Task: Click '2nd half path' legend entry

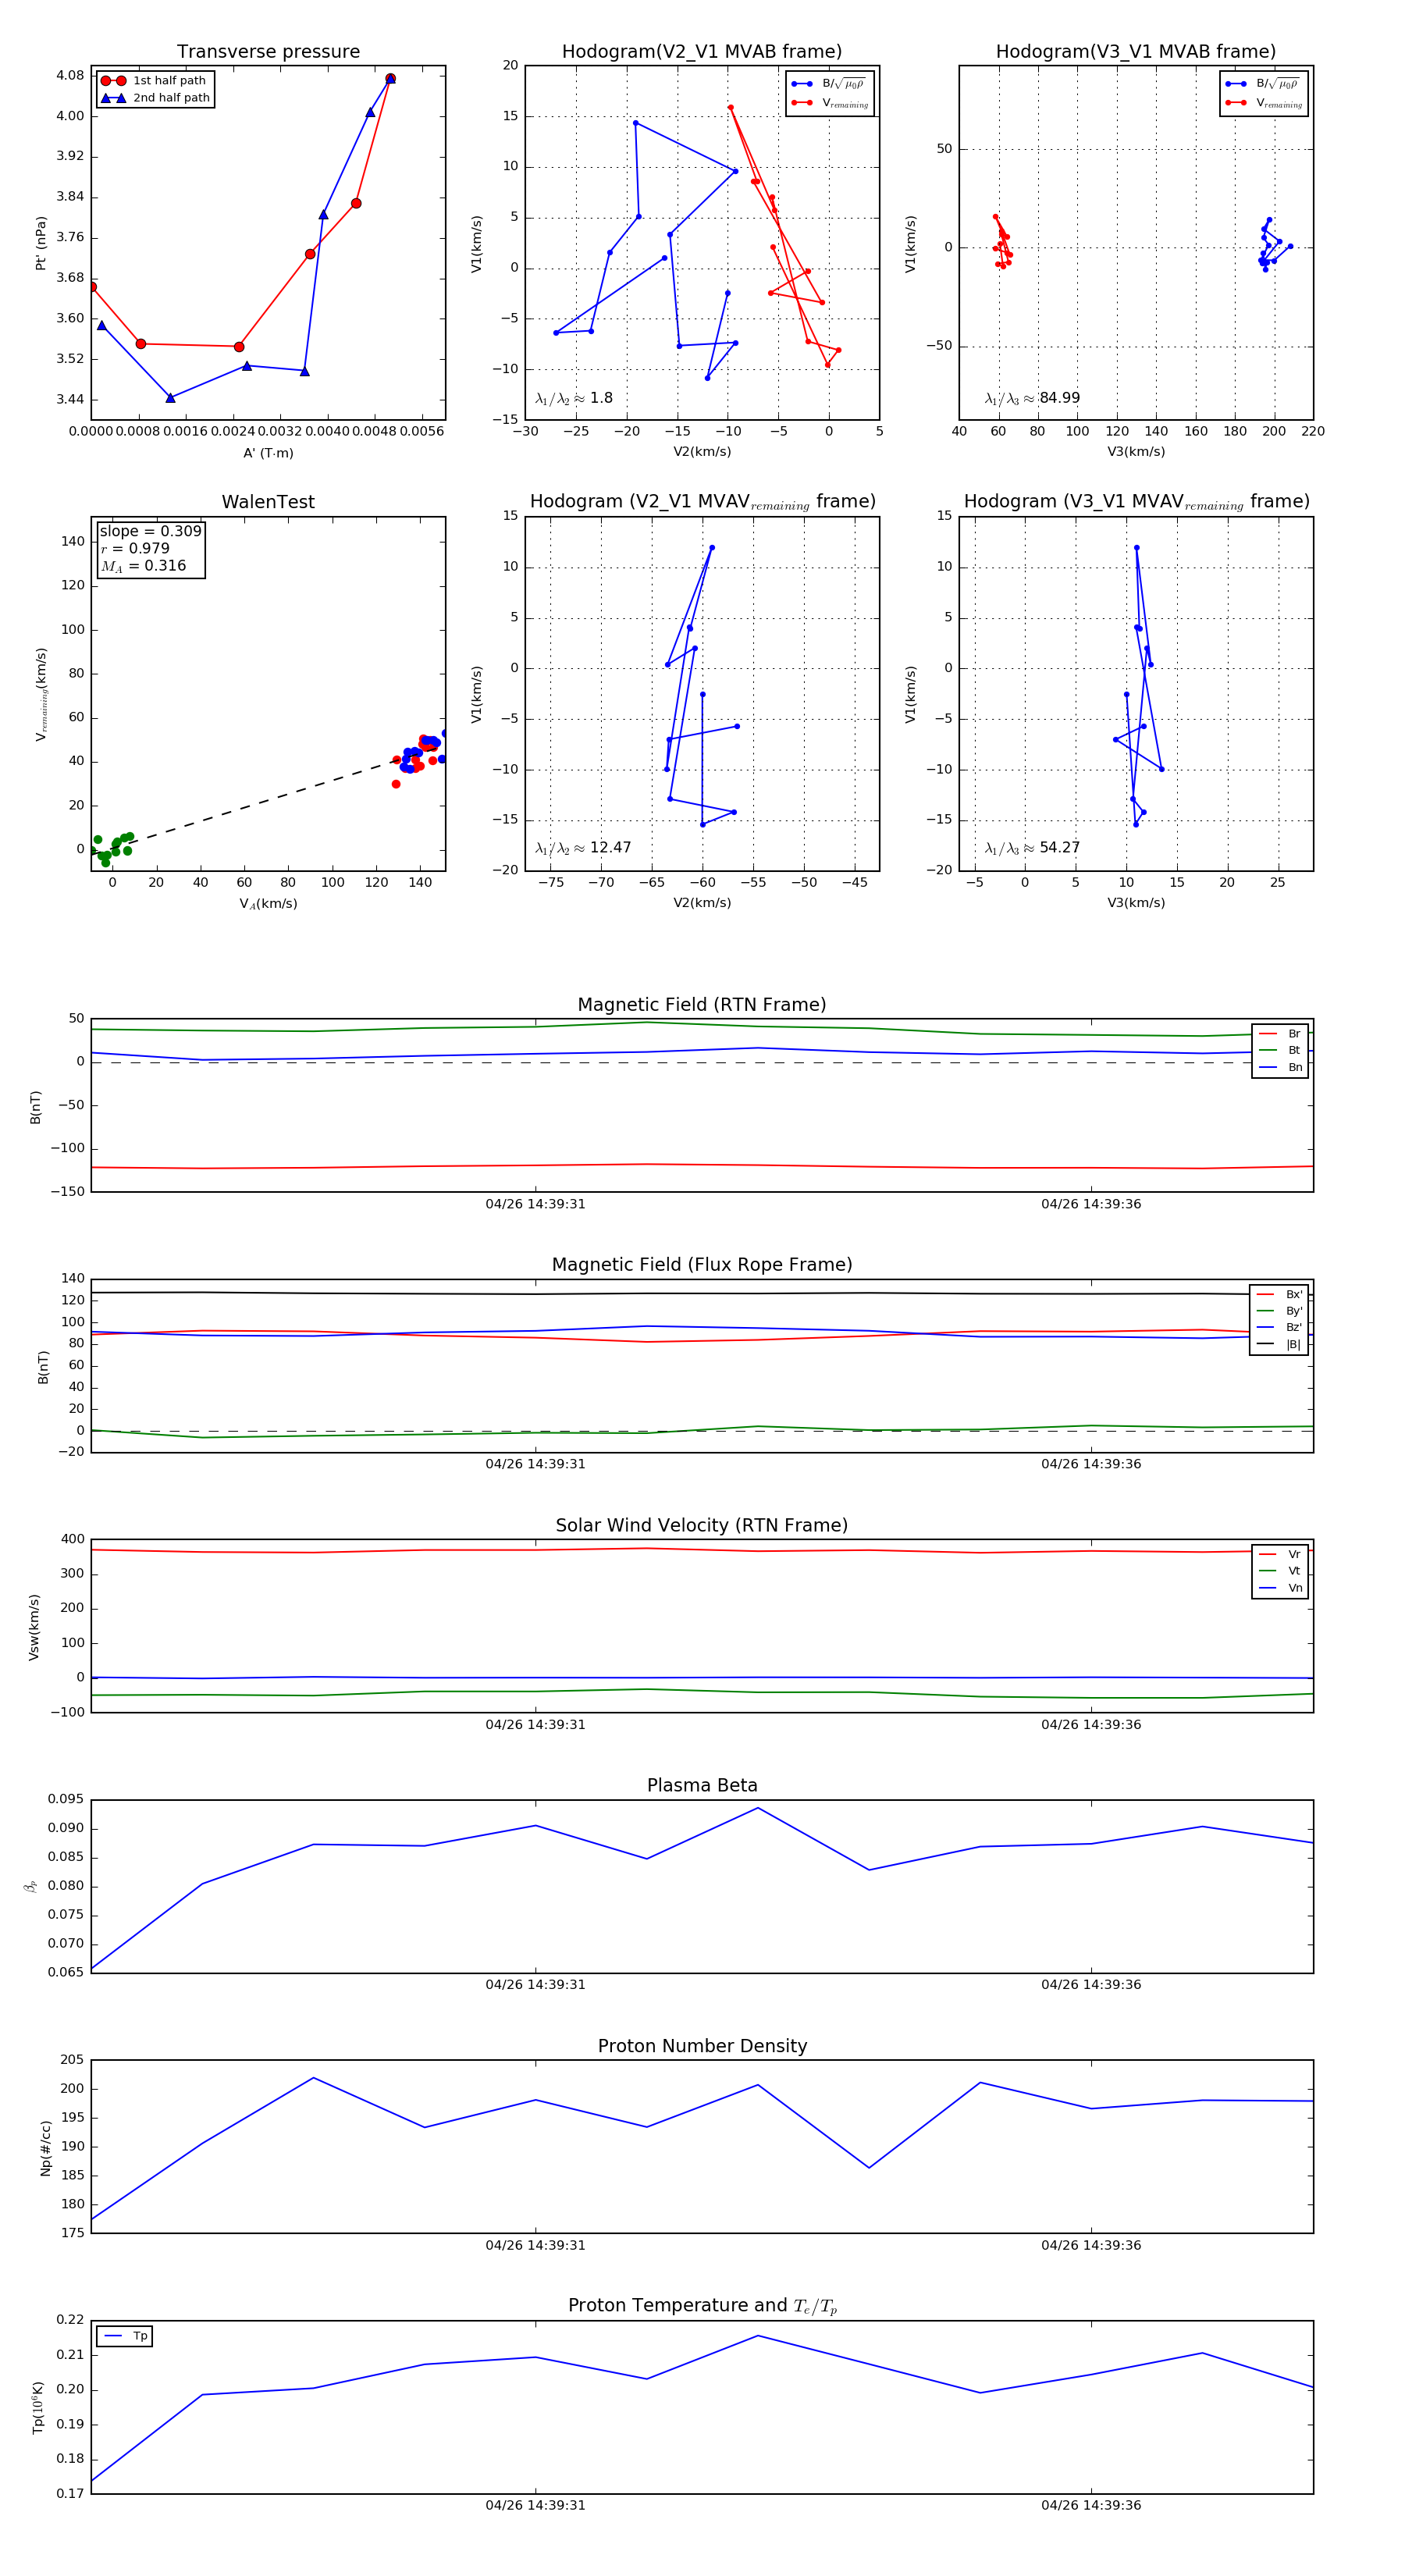Action: 155,98
